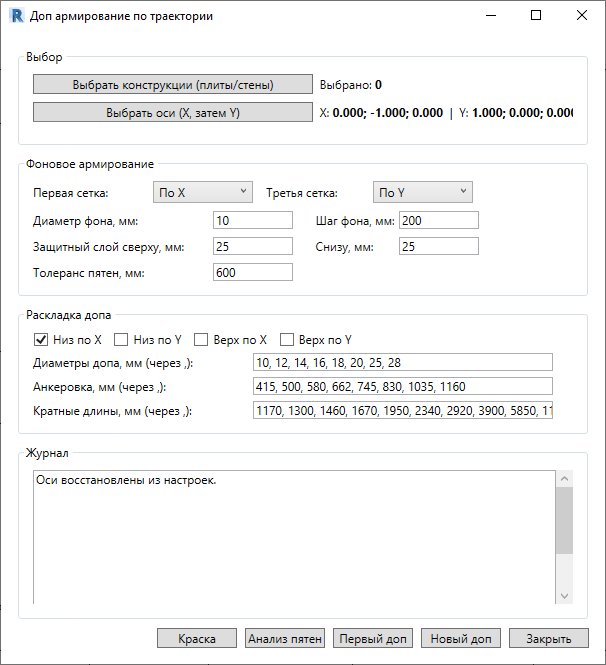The width and height of the screenshot is (606, 665).
Task: Focus the "Диаметр фона, мм" field
Action: (x=253, y=220)
